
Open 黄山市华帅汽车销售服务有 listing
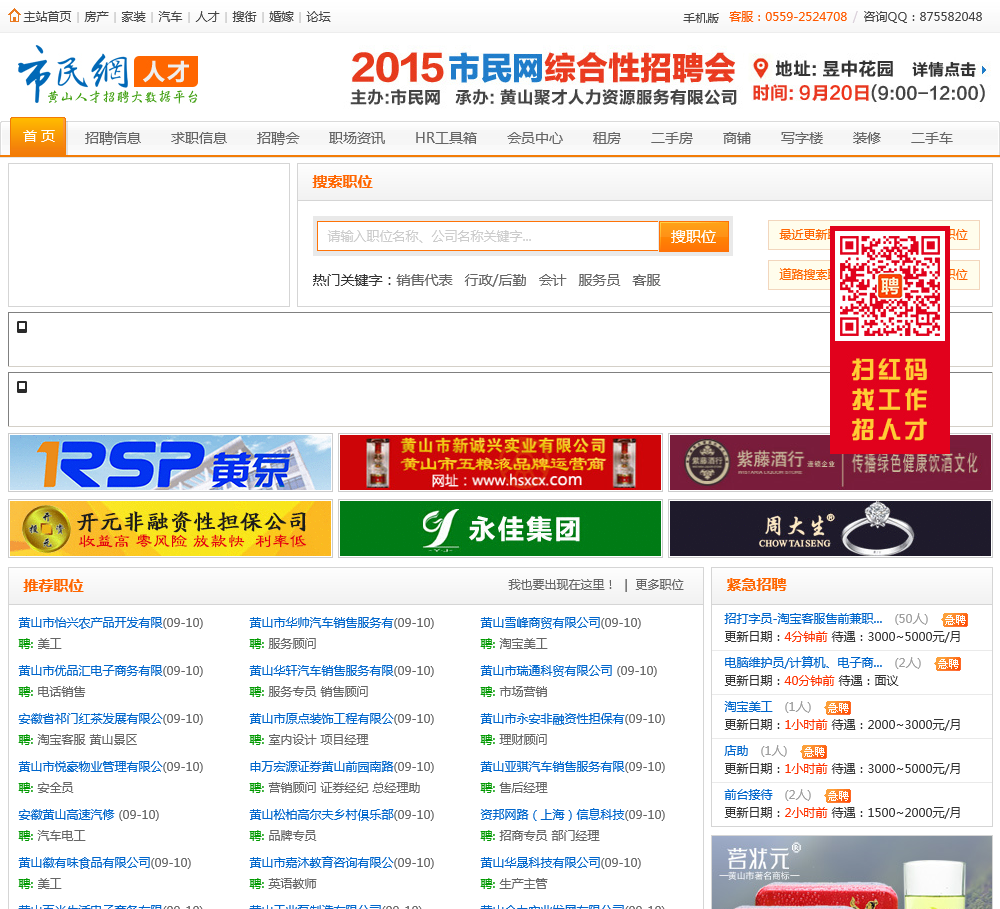pyautogui.click(x=321, y=623)
